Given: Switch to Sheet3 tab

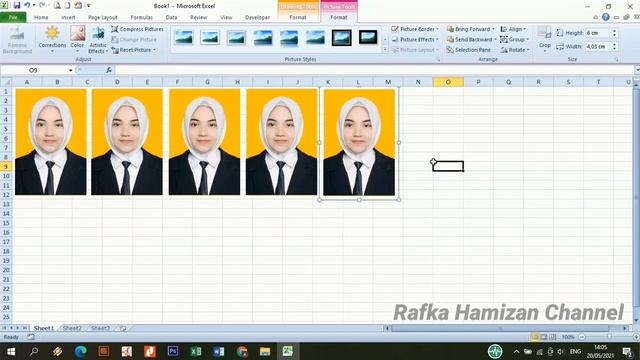Looking at the screenshot, I should [x=100, y=328].
